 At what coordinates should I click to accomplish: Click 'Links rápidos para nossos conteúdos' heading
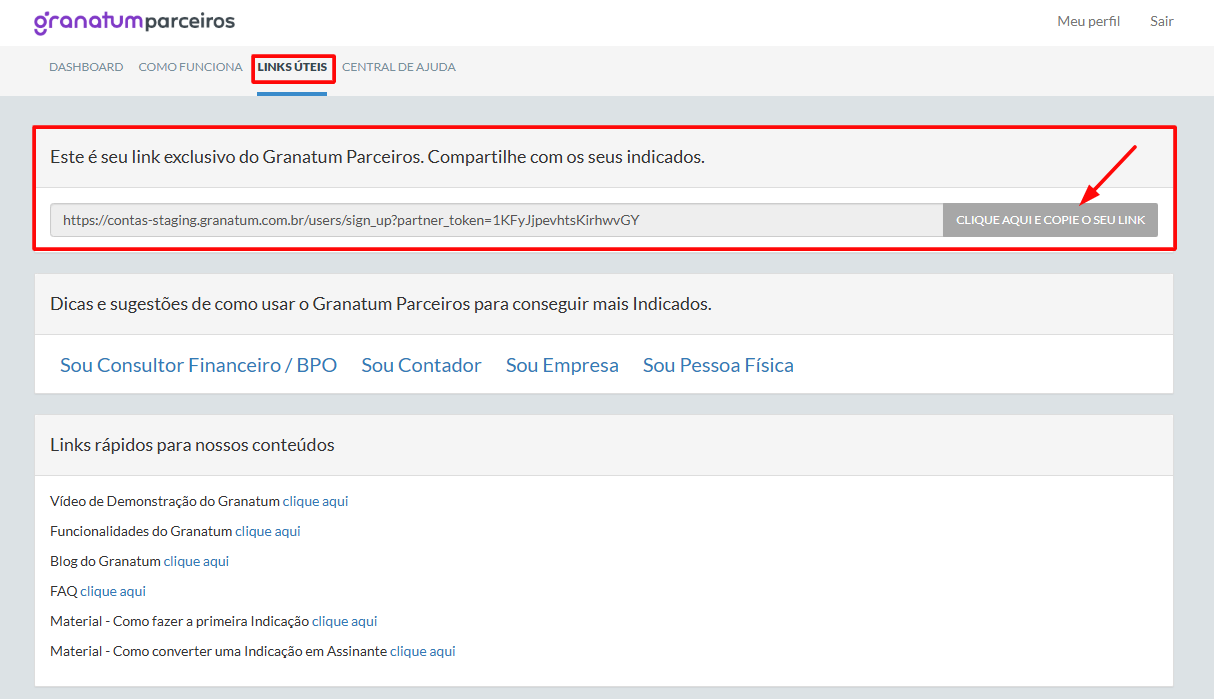(192, 445)
